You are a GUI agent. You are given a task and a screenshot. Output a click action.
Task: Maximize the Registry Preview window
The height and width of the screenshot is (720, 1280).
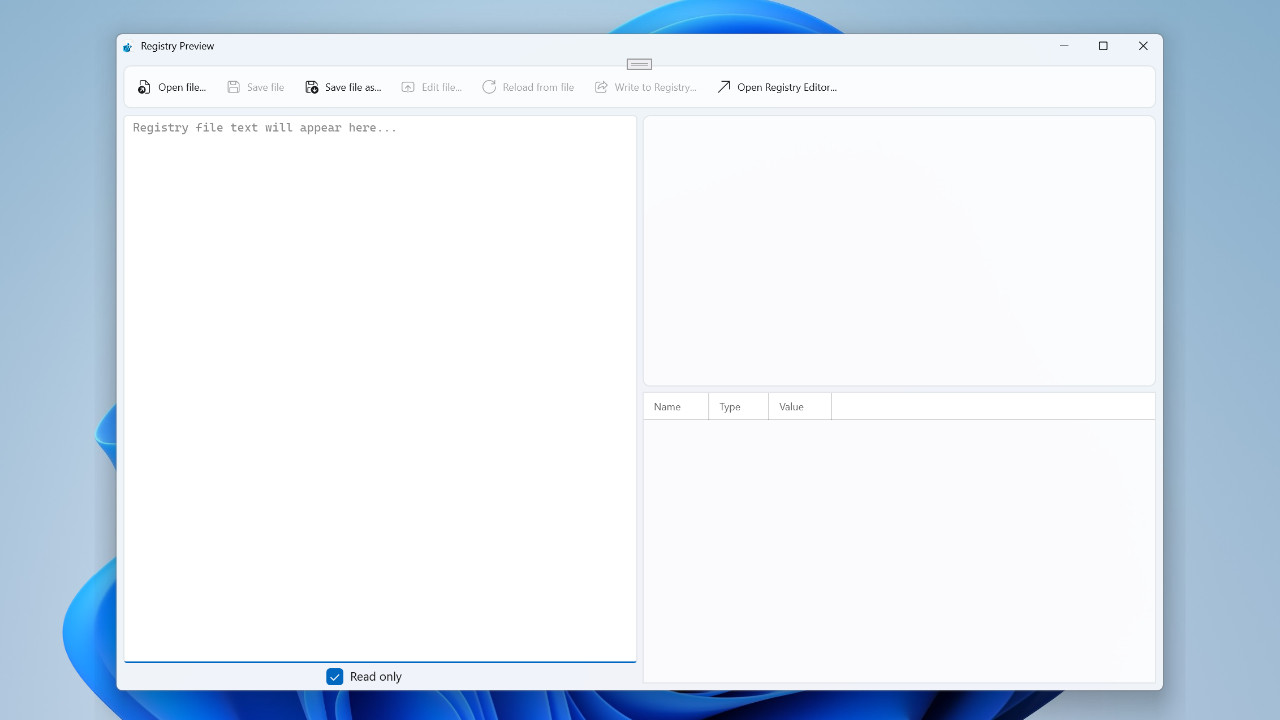[x=1103, y=46]
